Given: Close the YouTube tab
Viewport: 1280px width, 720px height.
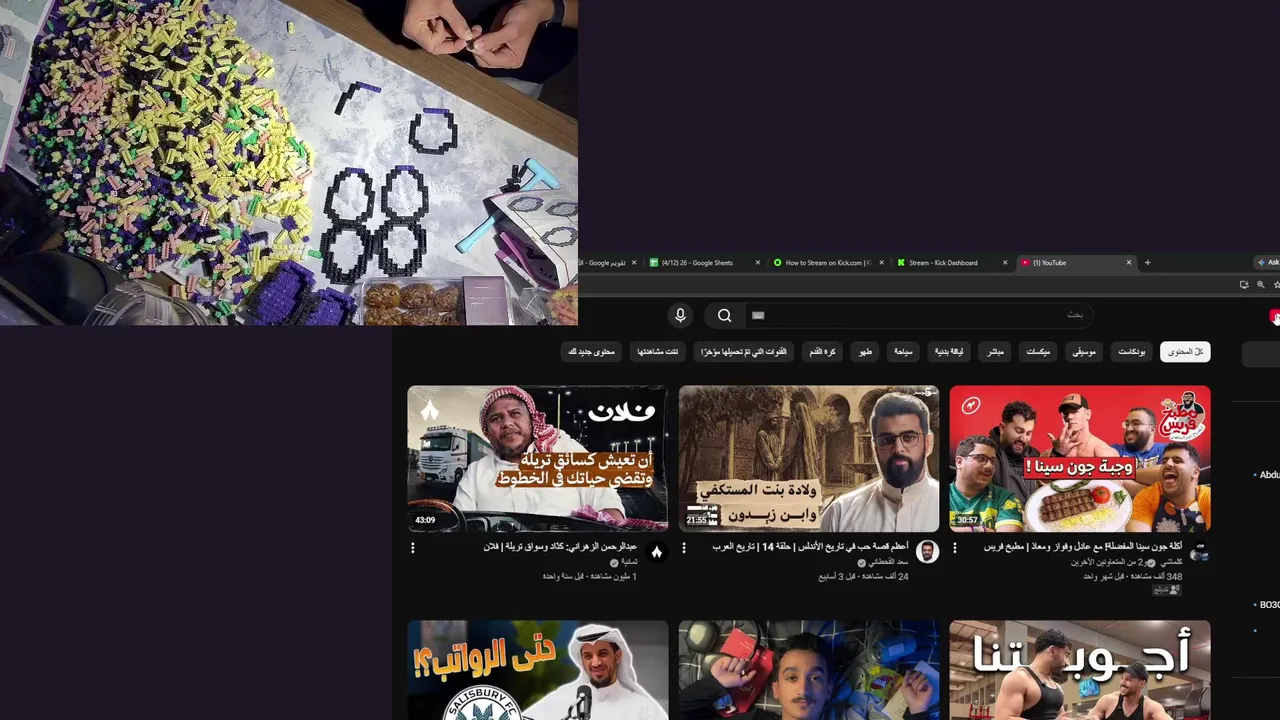Looking at the screenshot, I should 1129,263.
